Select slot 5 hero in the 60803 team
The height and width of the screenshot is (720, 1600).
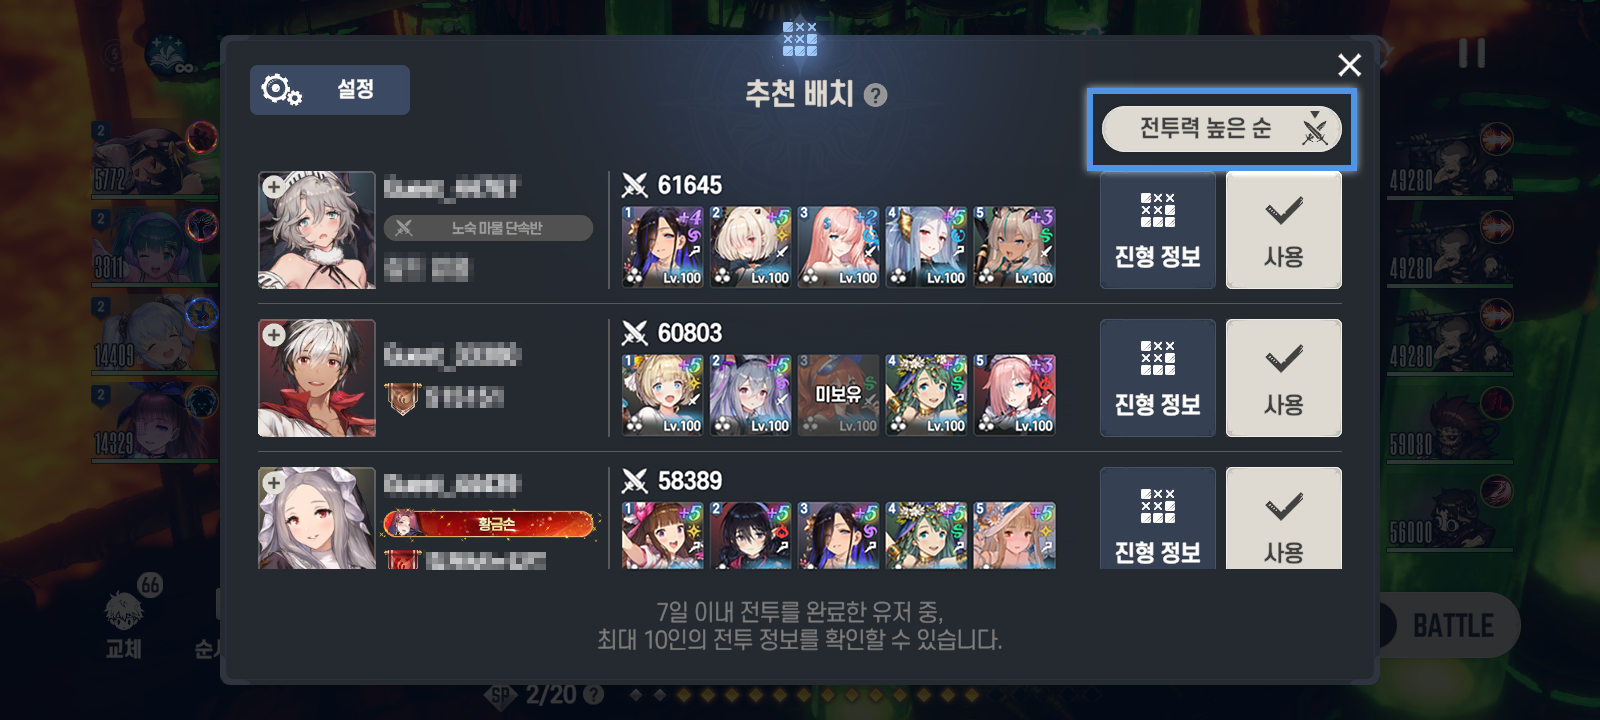[x=1014, y=394]
